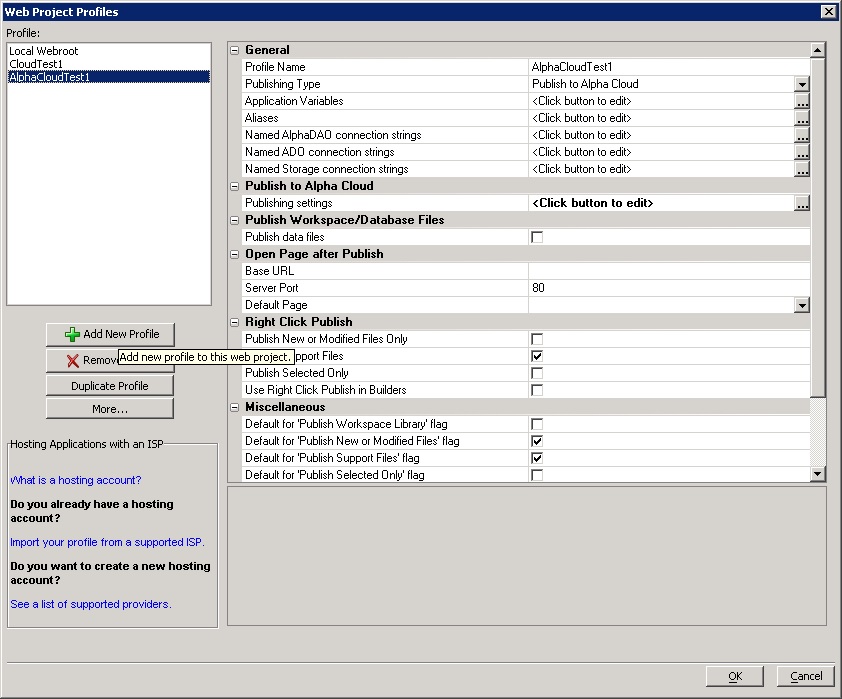The image size is (842, 699).
Task: Open editor for Named ADO connection strings
Action: 802,152
